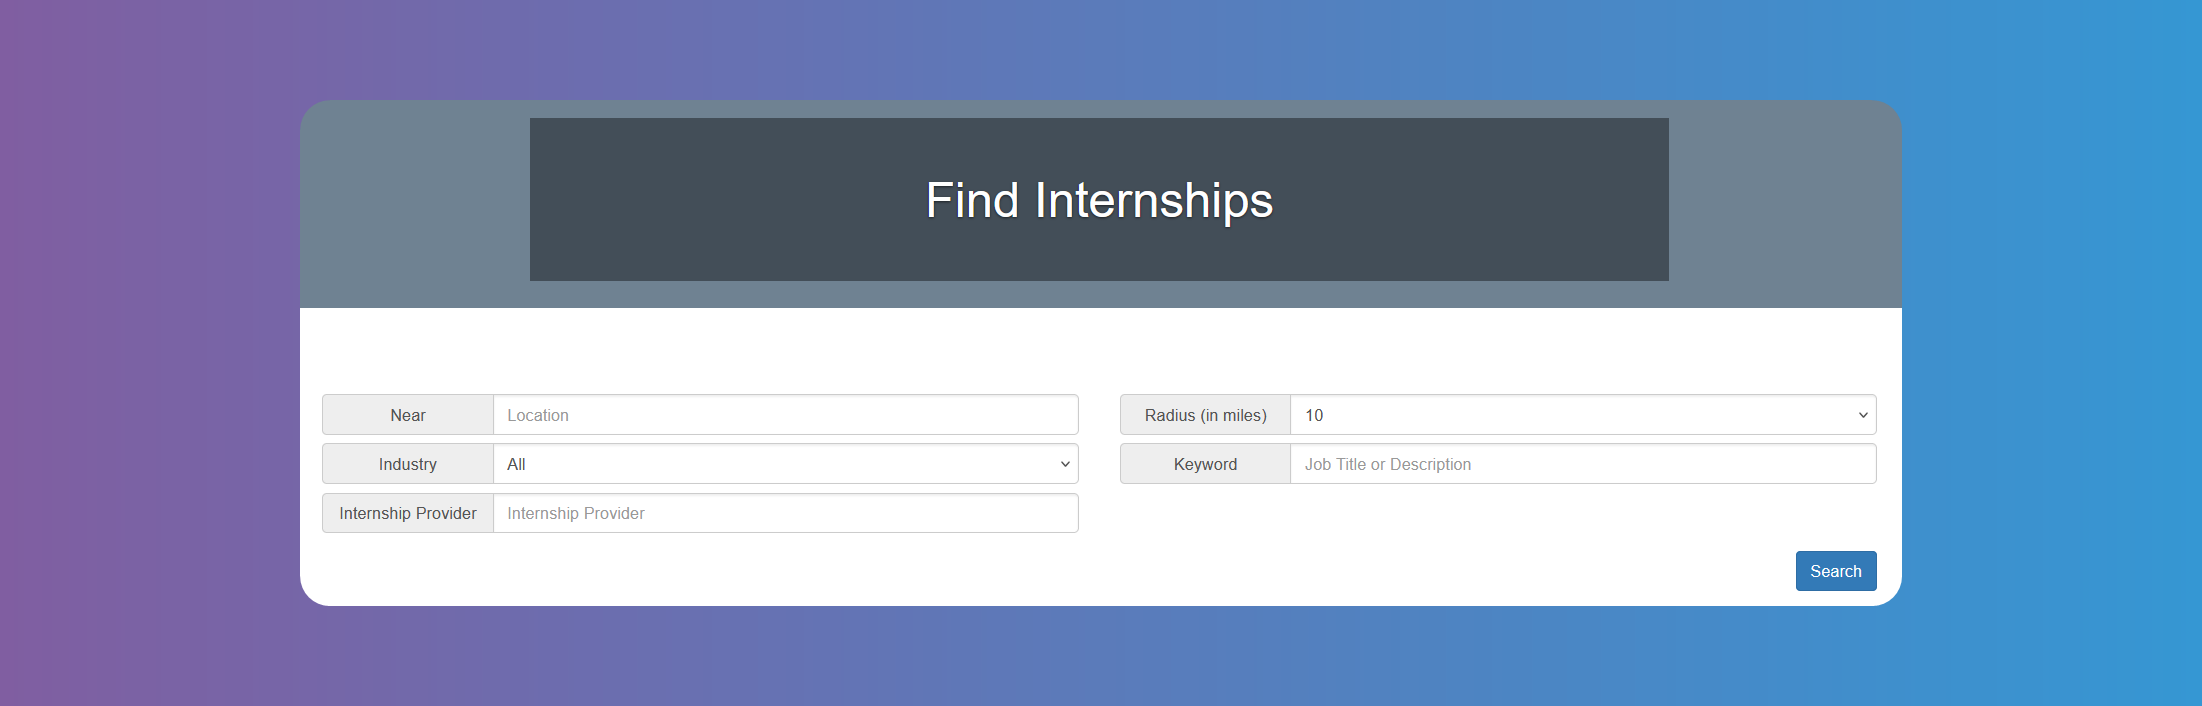Open the Radius in miles dropdown
Screen dimensions: 2202x706
(1583, 414)
